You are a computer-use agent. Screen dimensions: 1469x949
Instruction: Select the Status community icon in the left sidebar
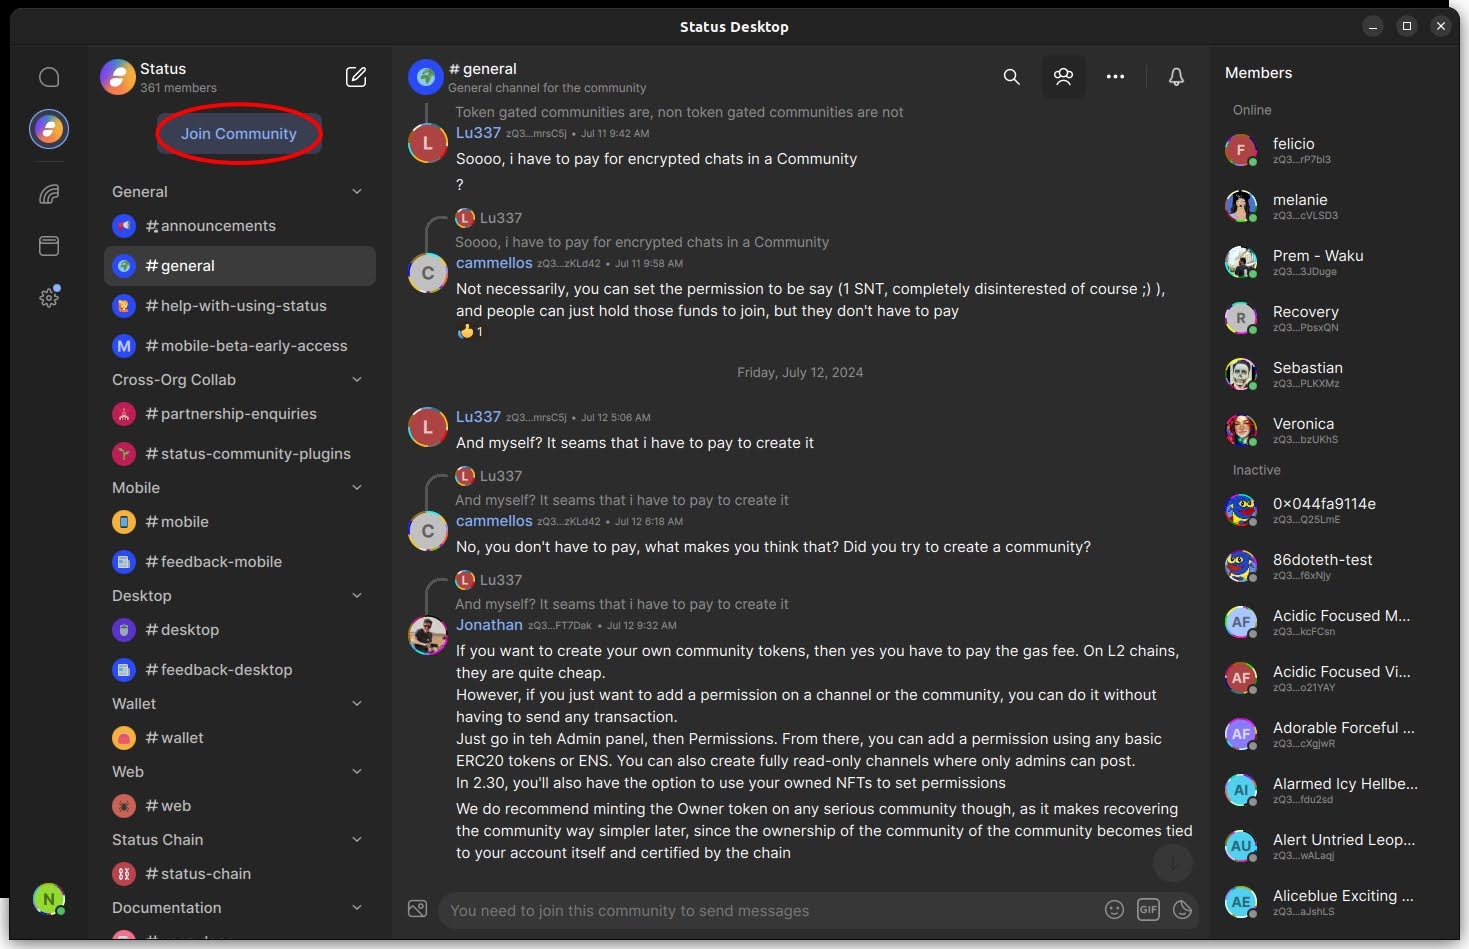[49, 129]
